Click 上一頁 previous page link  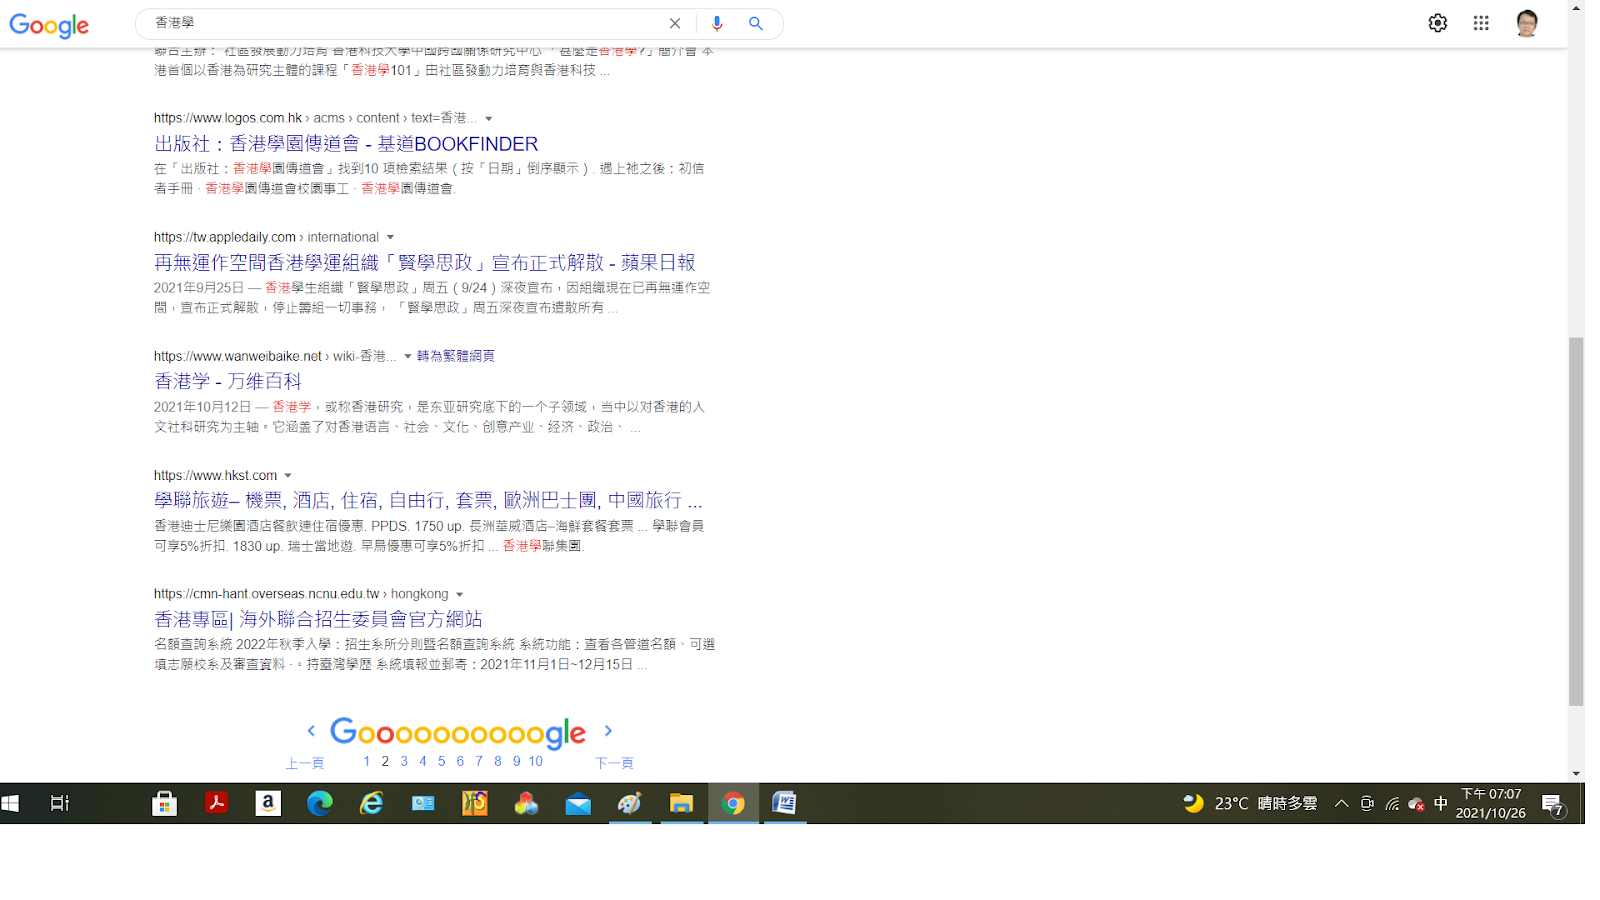click(305, 763)
